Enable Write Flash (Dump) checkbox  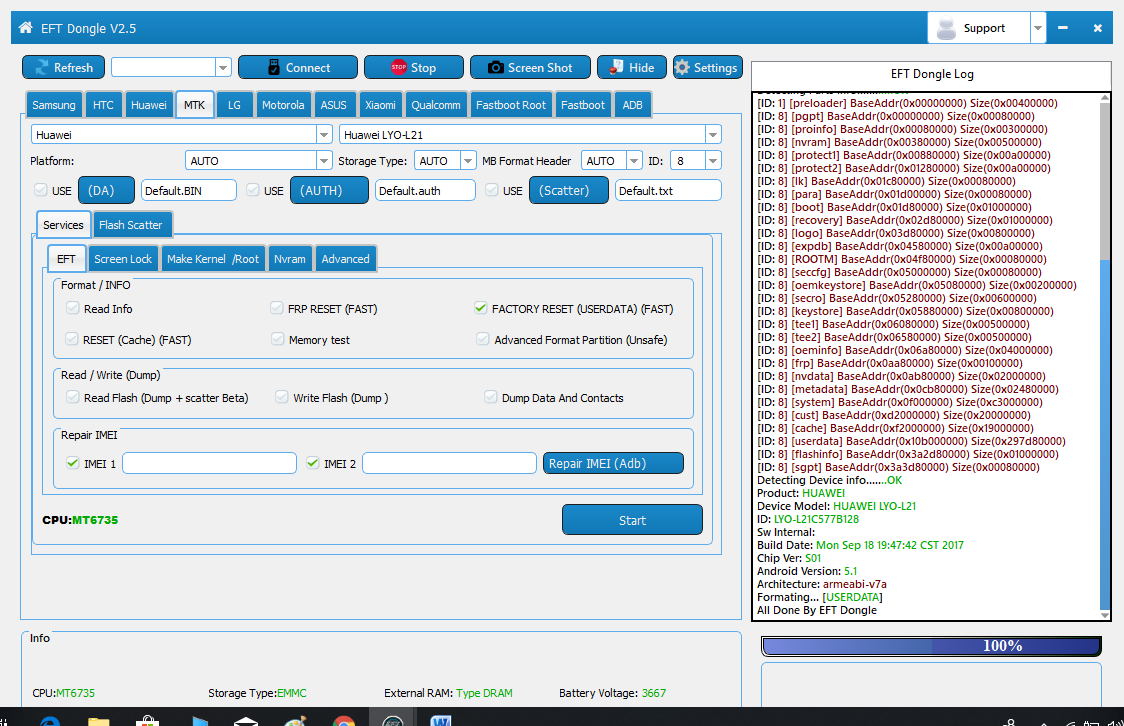tap(282, 397)
